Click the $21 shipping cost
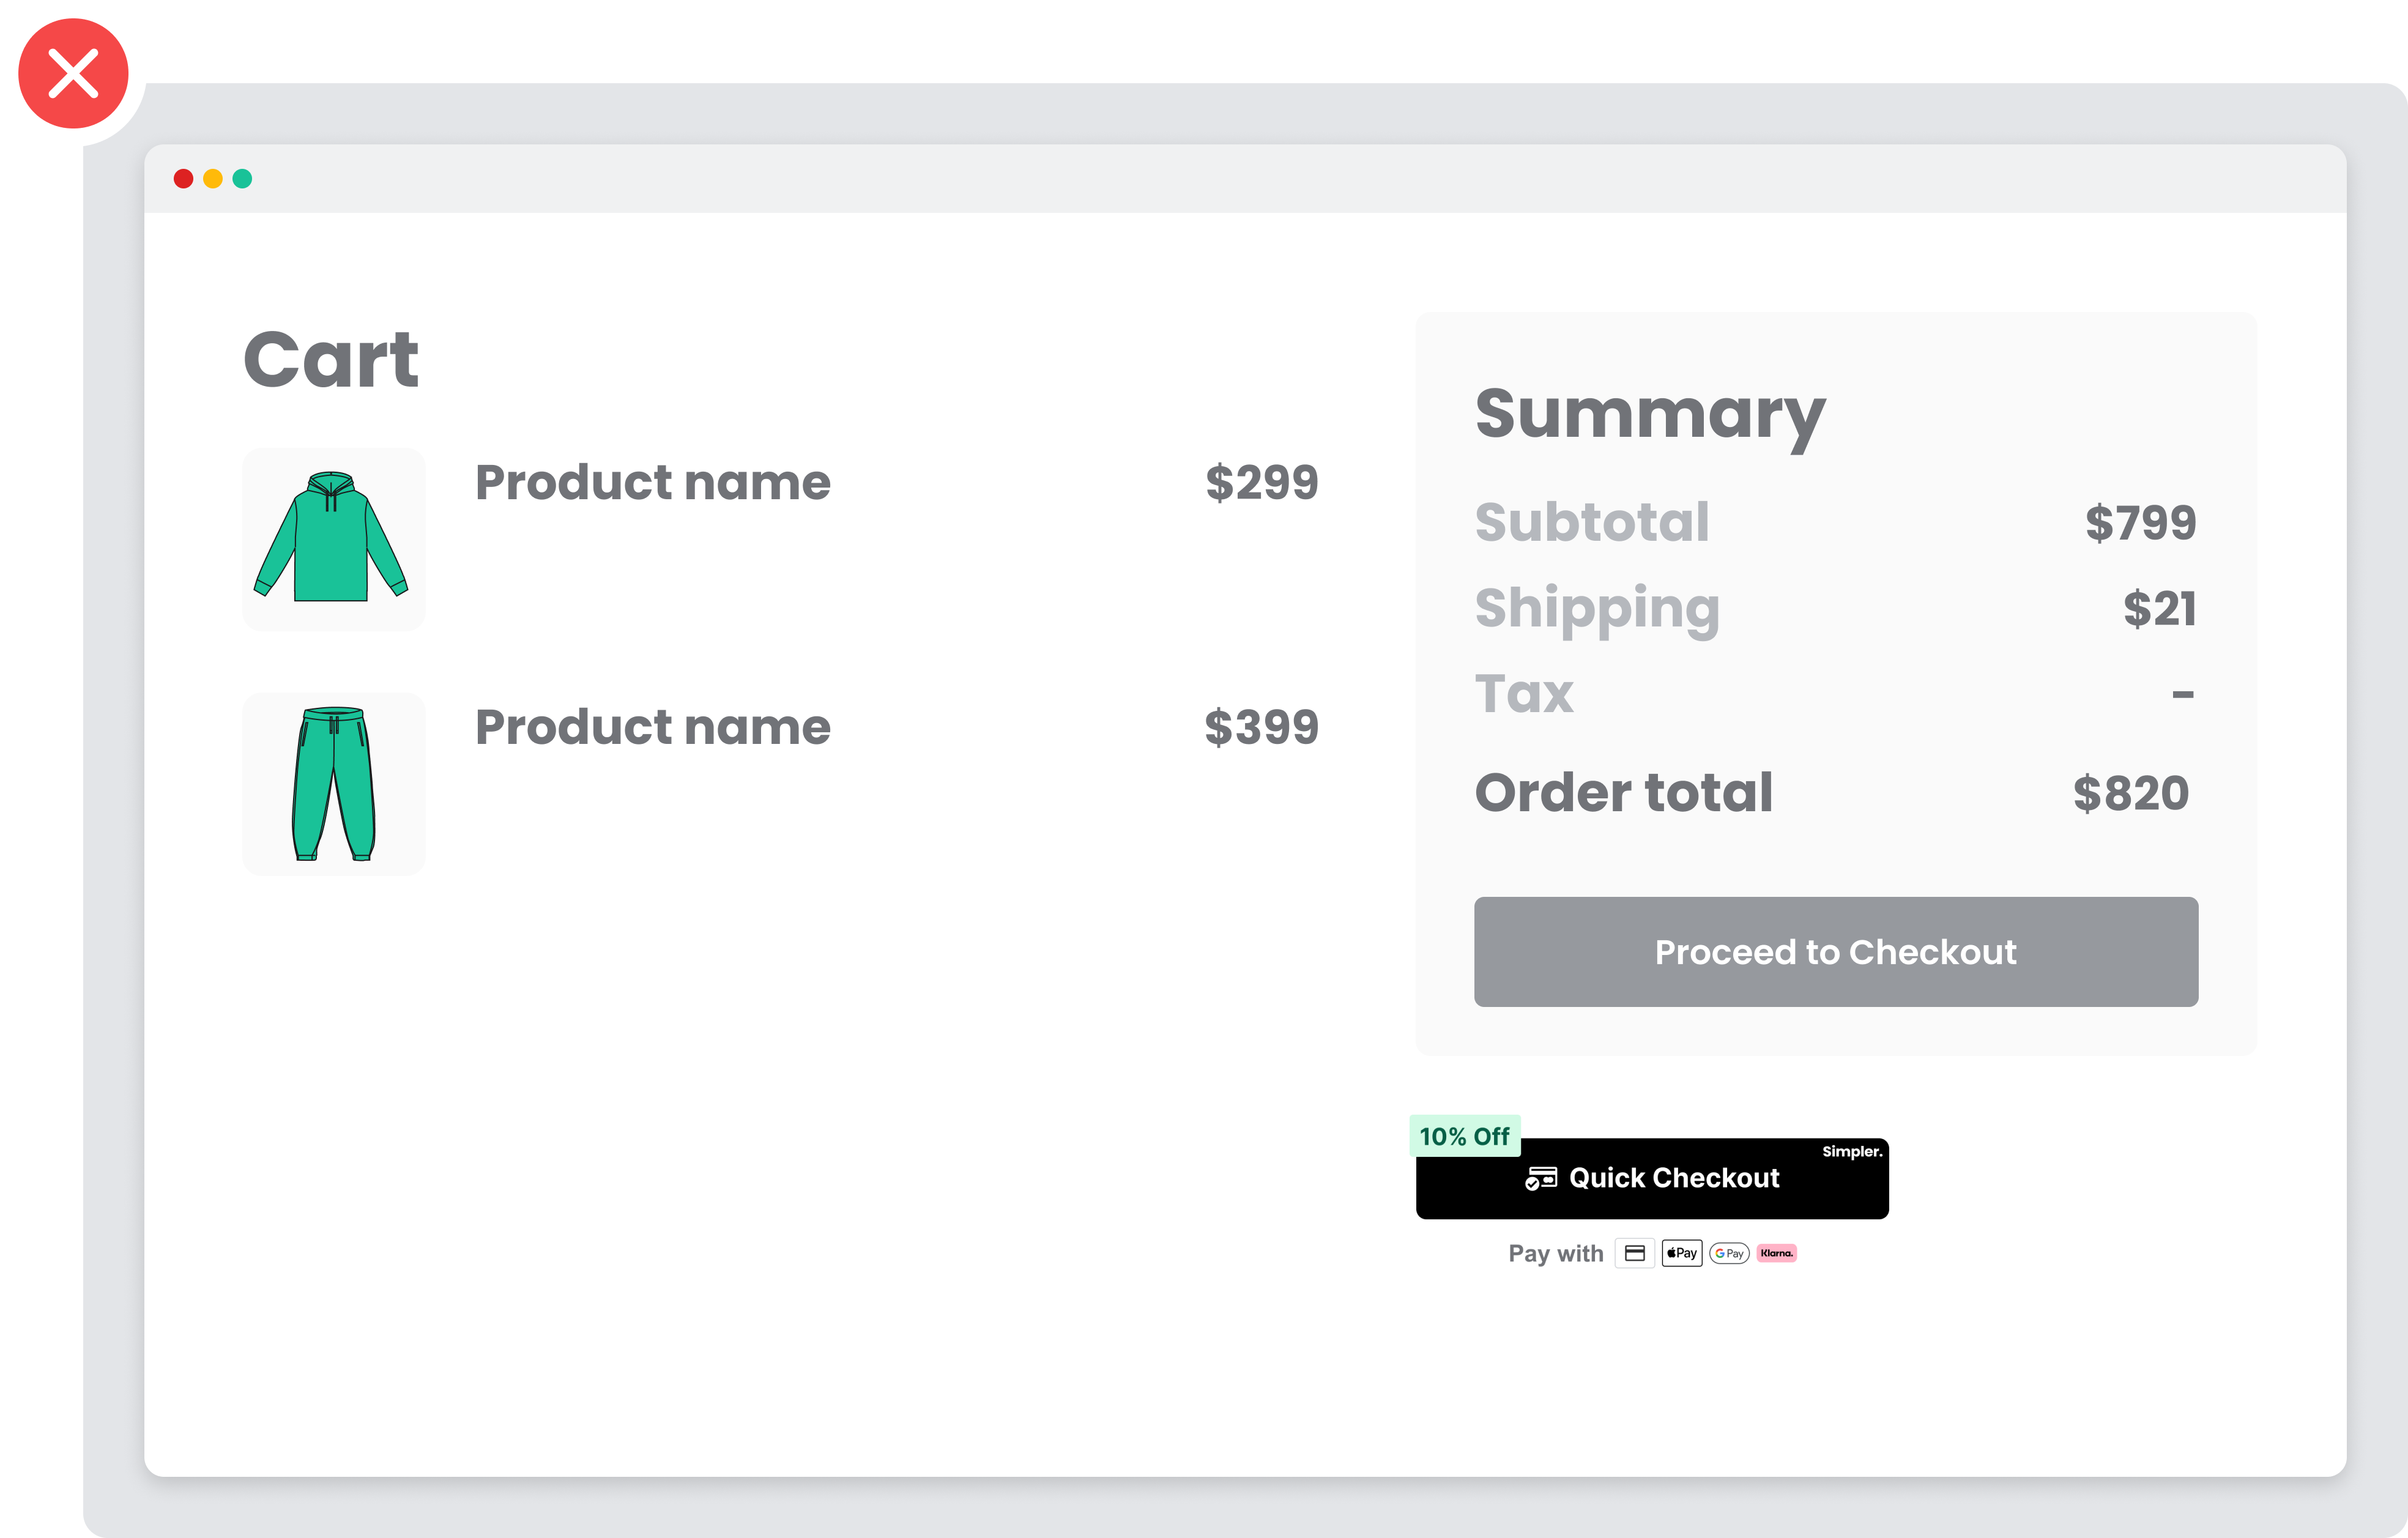Viewport: 2408px width, 1538px height. [x=2159, y=608]
